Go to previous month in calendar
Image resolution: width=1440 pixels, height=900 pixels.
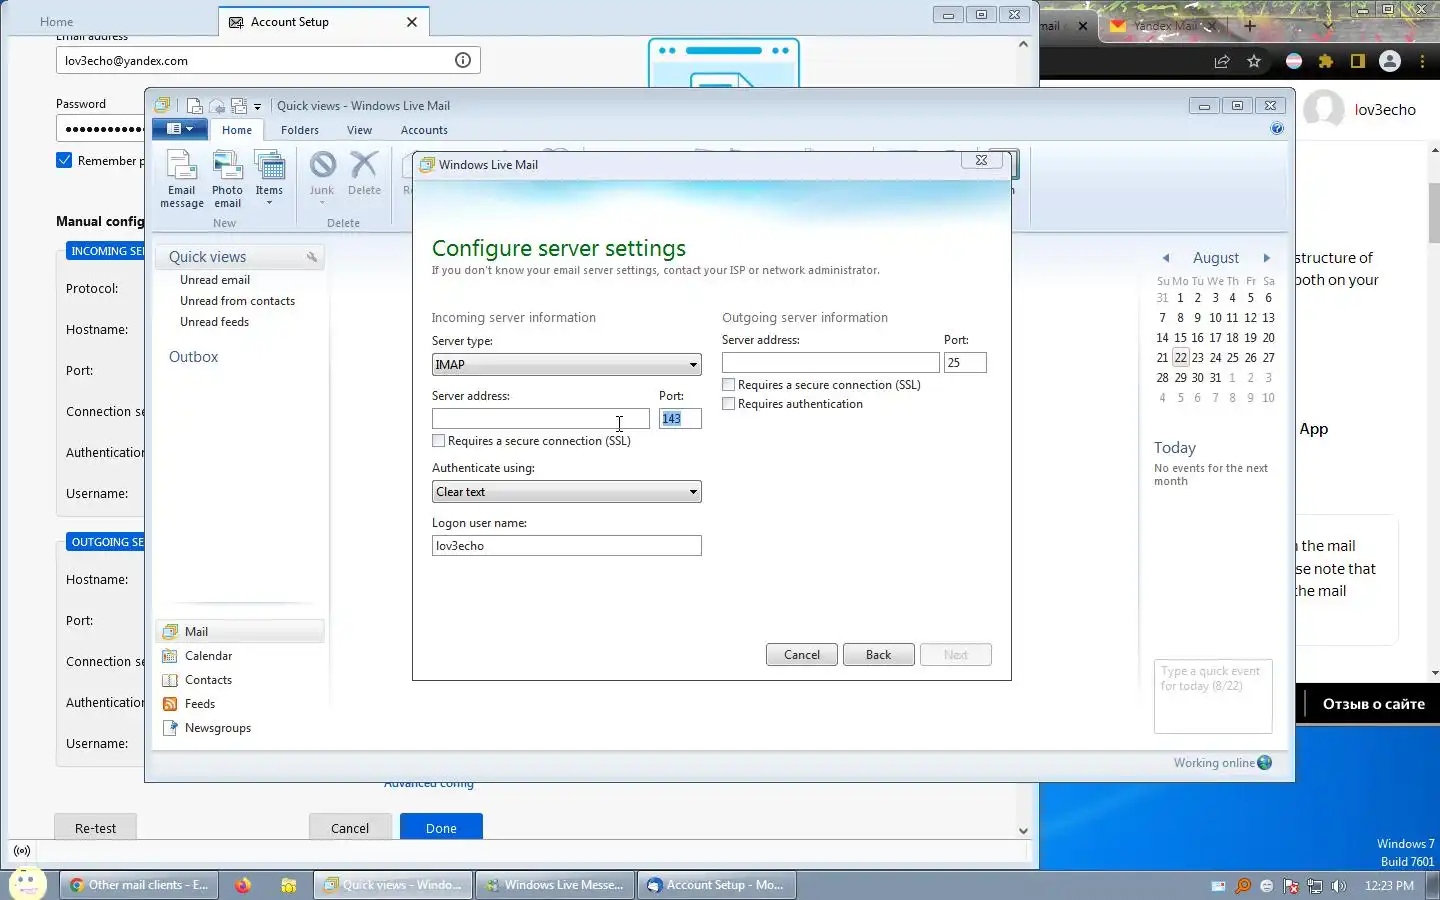pyautogui.click(x=1165, y=258)
